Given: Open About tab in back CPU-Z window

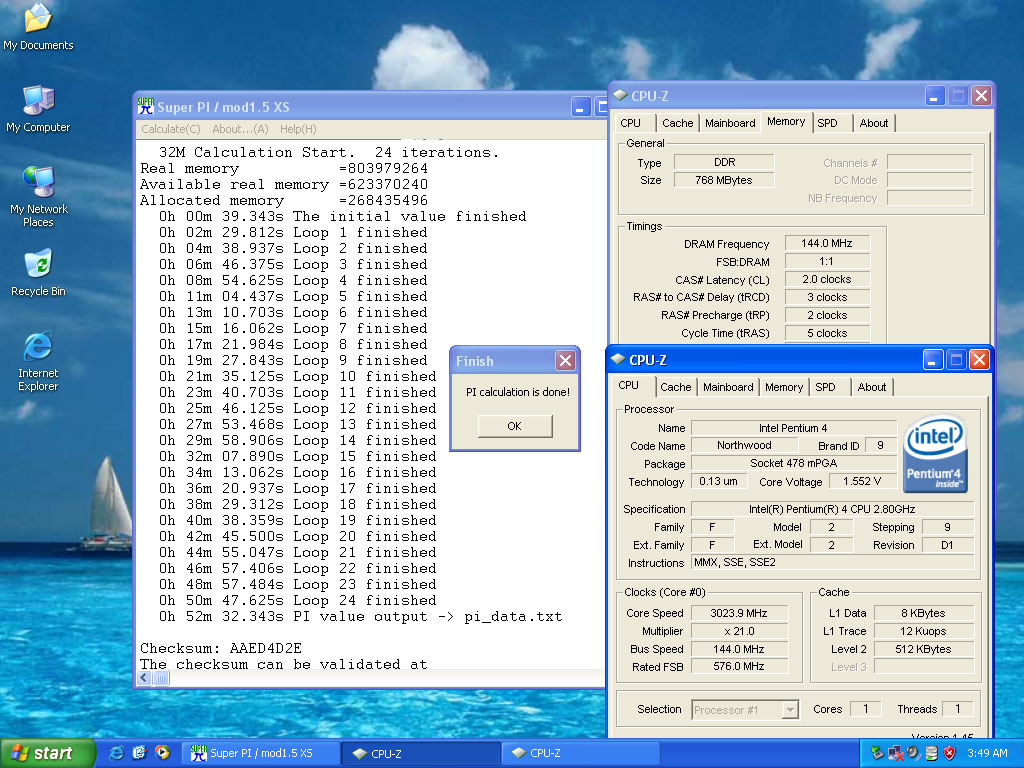Looking at the screenshot, I should pyautogui.click(x=873, y=123).
